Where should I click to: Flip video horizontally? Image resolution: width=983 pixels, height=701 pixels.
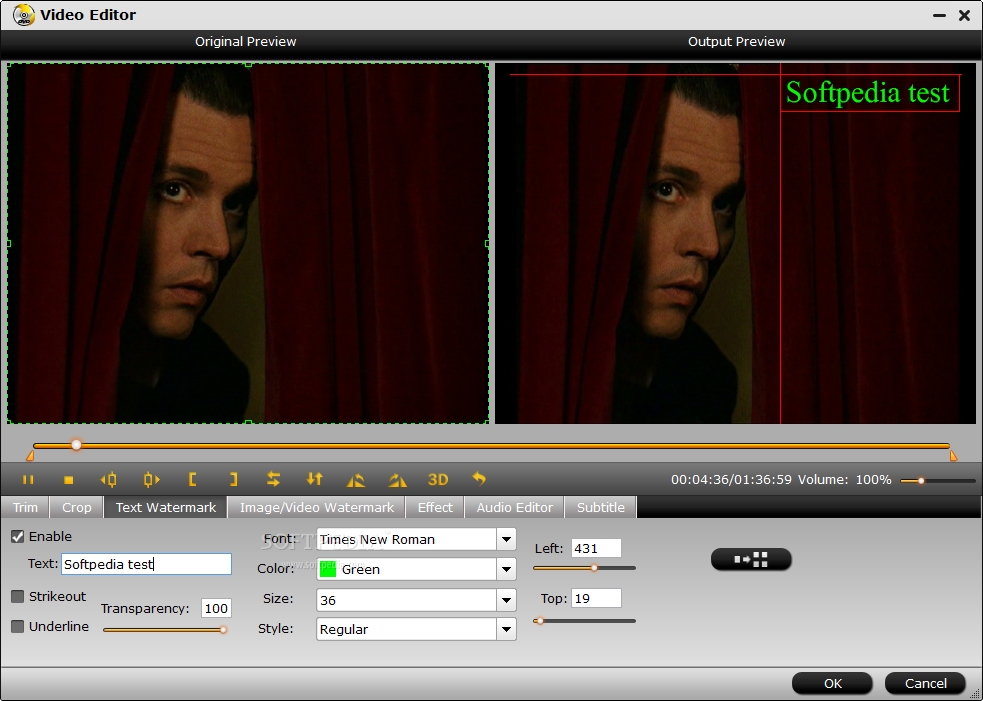(273, 480)
